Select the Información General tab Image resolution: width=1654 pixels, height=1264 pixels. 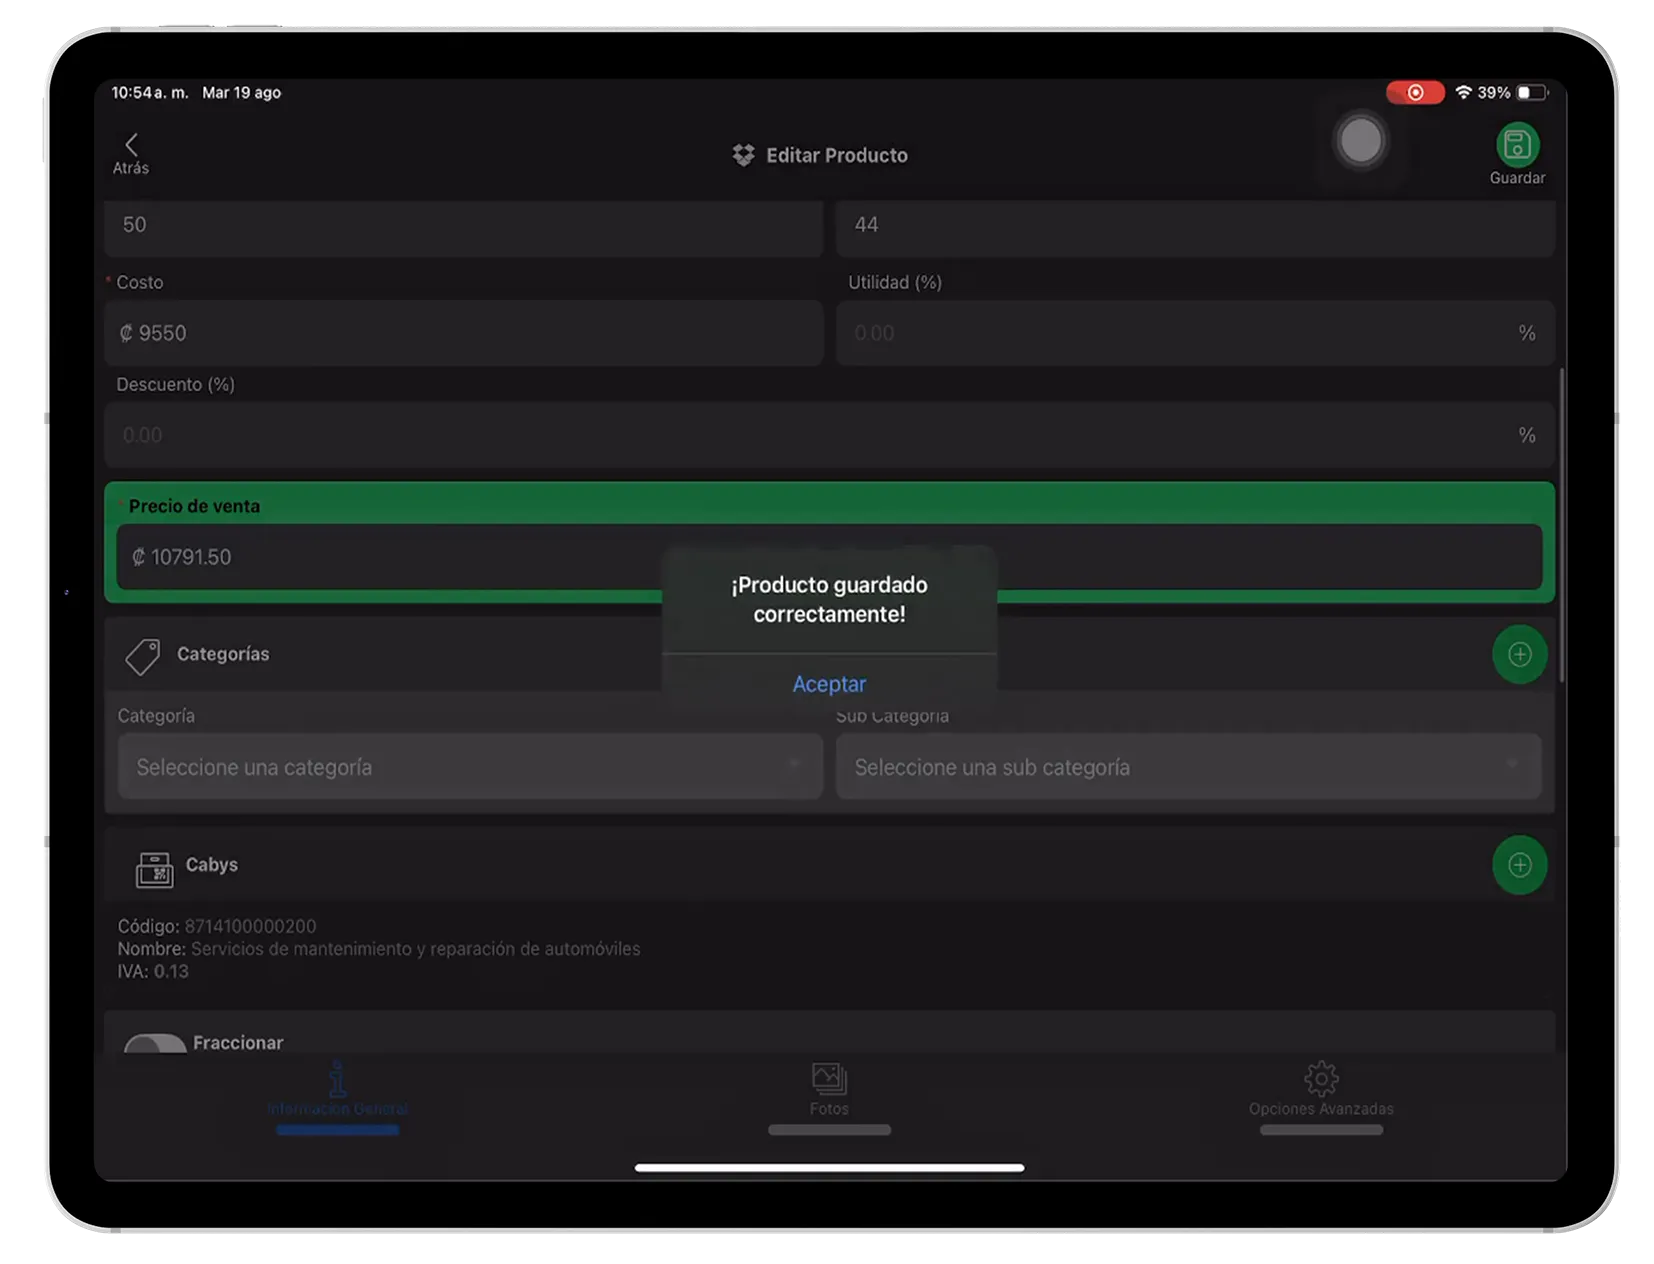[x=337, y=1090]
